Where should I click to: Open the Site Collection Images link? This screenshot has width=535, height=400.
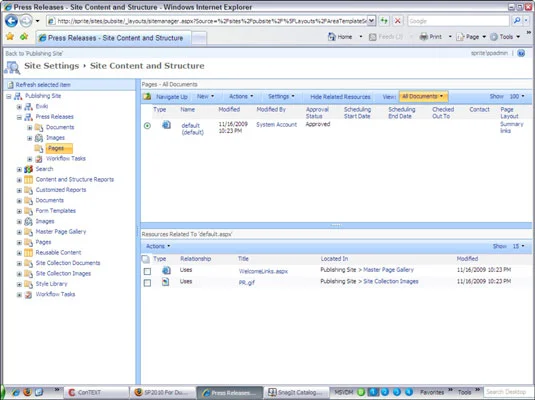click(391, 281)
